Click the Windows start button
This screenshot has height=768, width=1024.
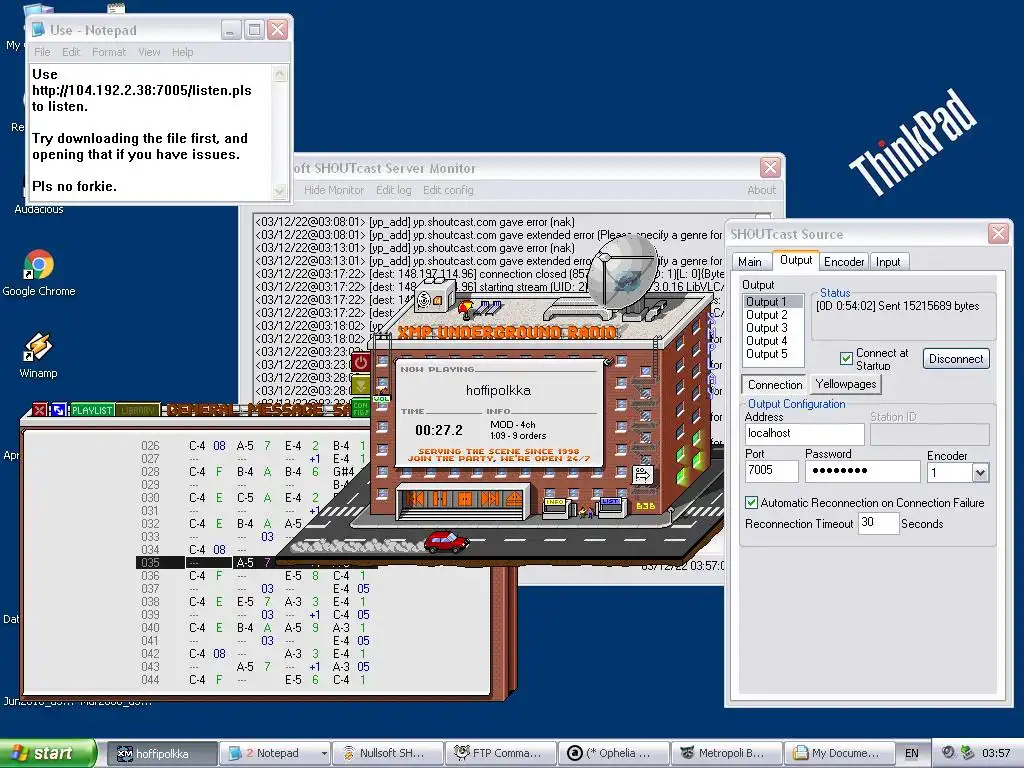click(x=47, y=753)
